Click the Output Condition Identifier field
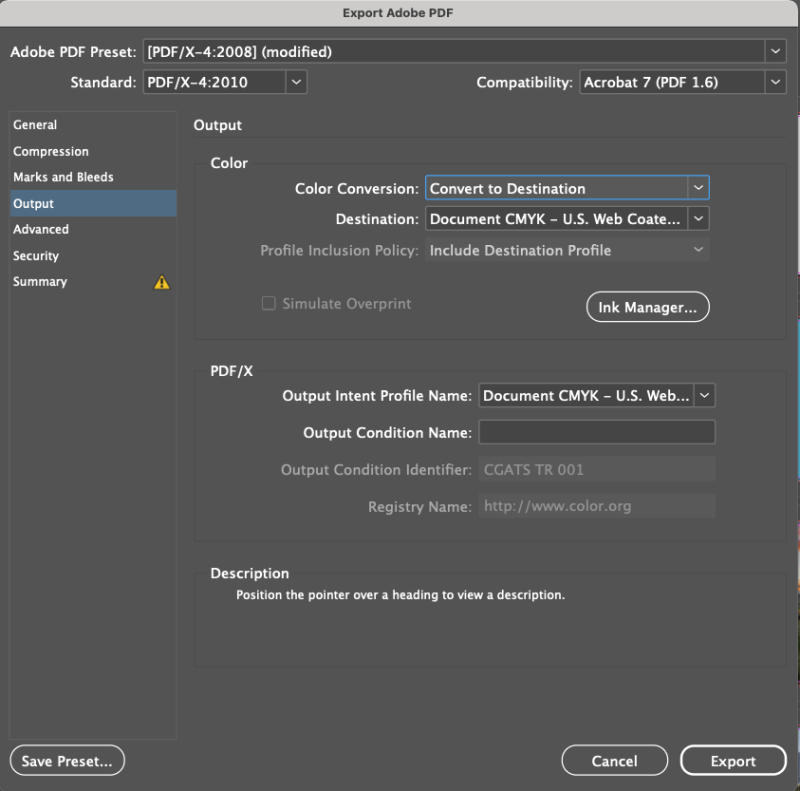Image resolution: width=800 pixels, height=791 pixels. (596, 469)
